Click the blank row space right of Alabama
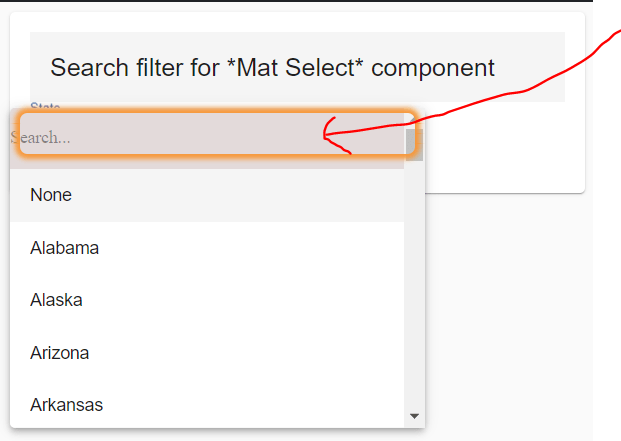The height and width of the screenshot is (441, 621). click(x=251, y=248)
